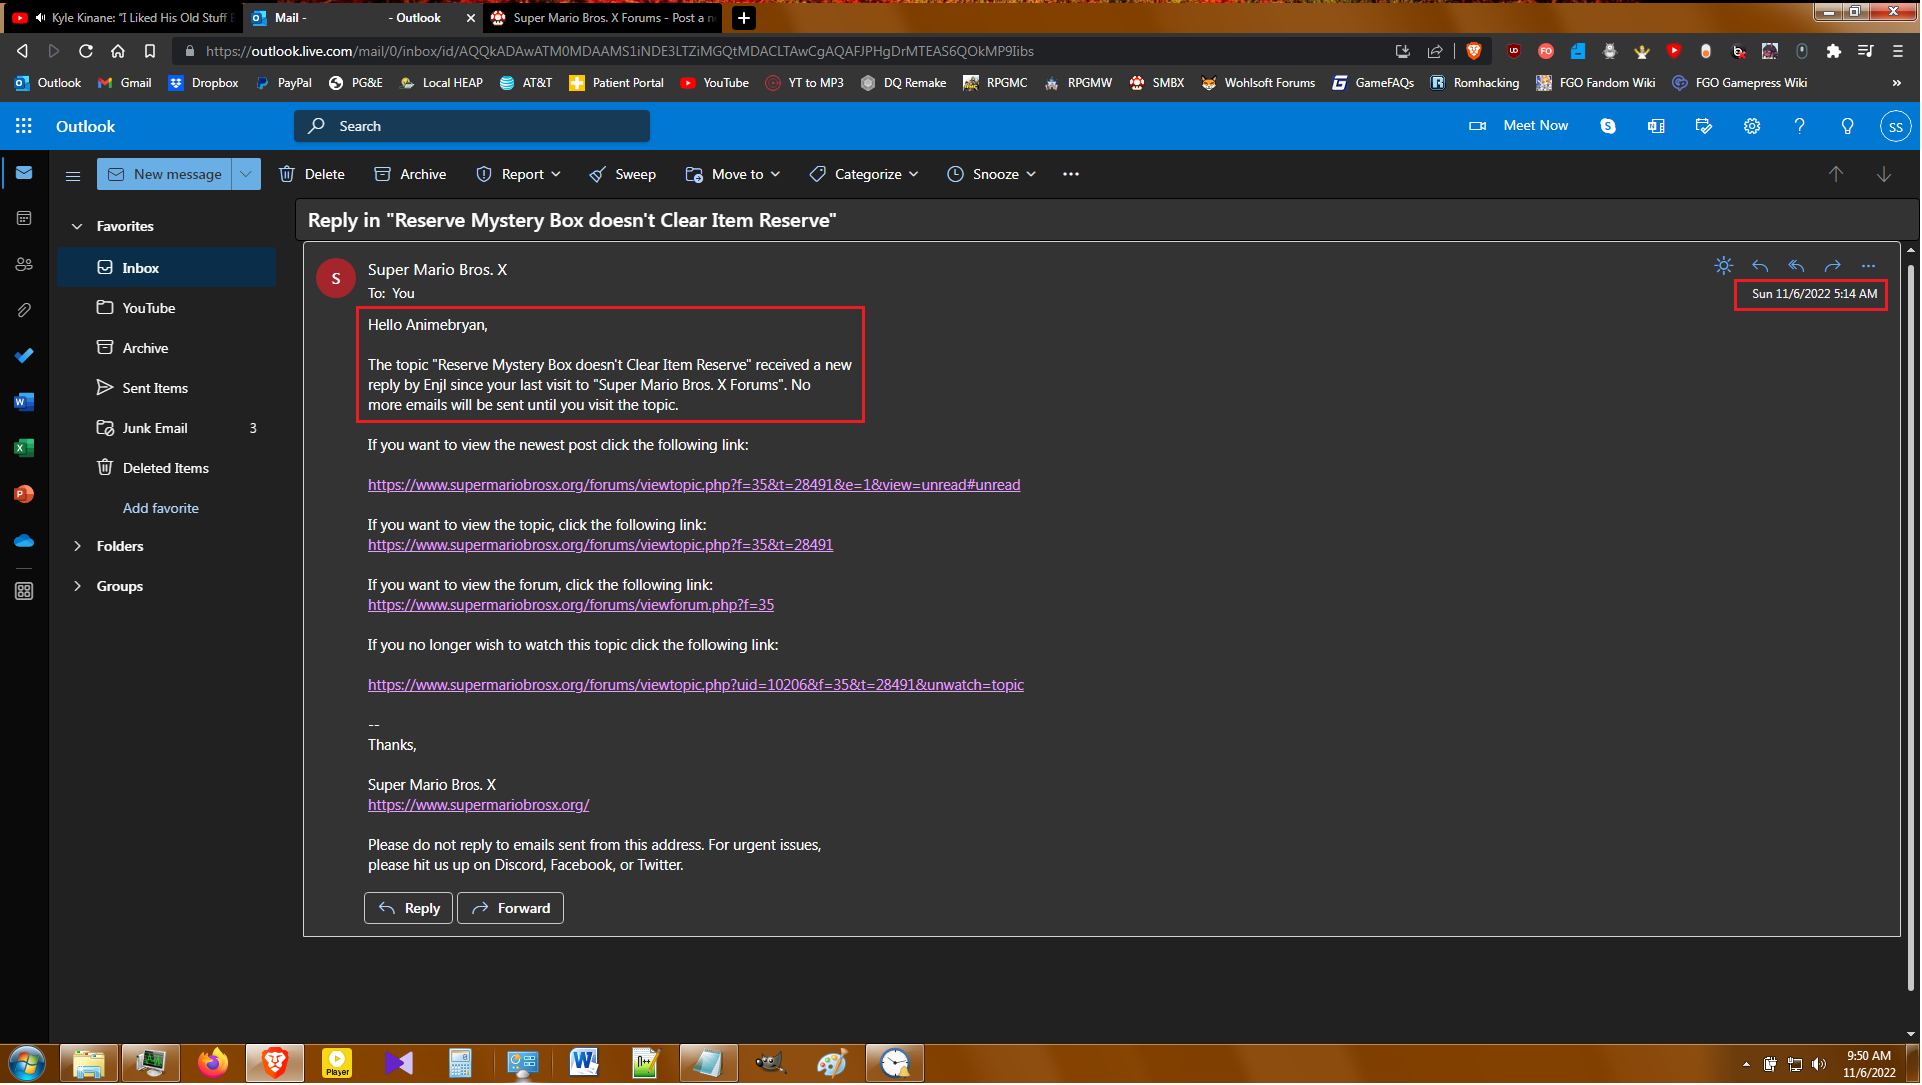
Task: Open the app launcher waffle icon
Action: point(24,126)
